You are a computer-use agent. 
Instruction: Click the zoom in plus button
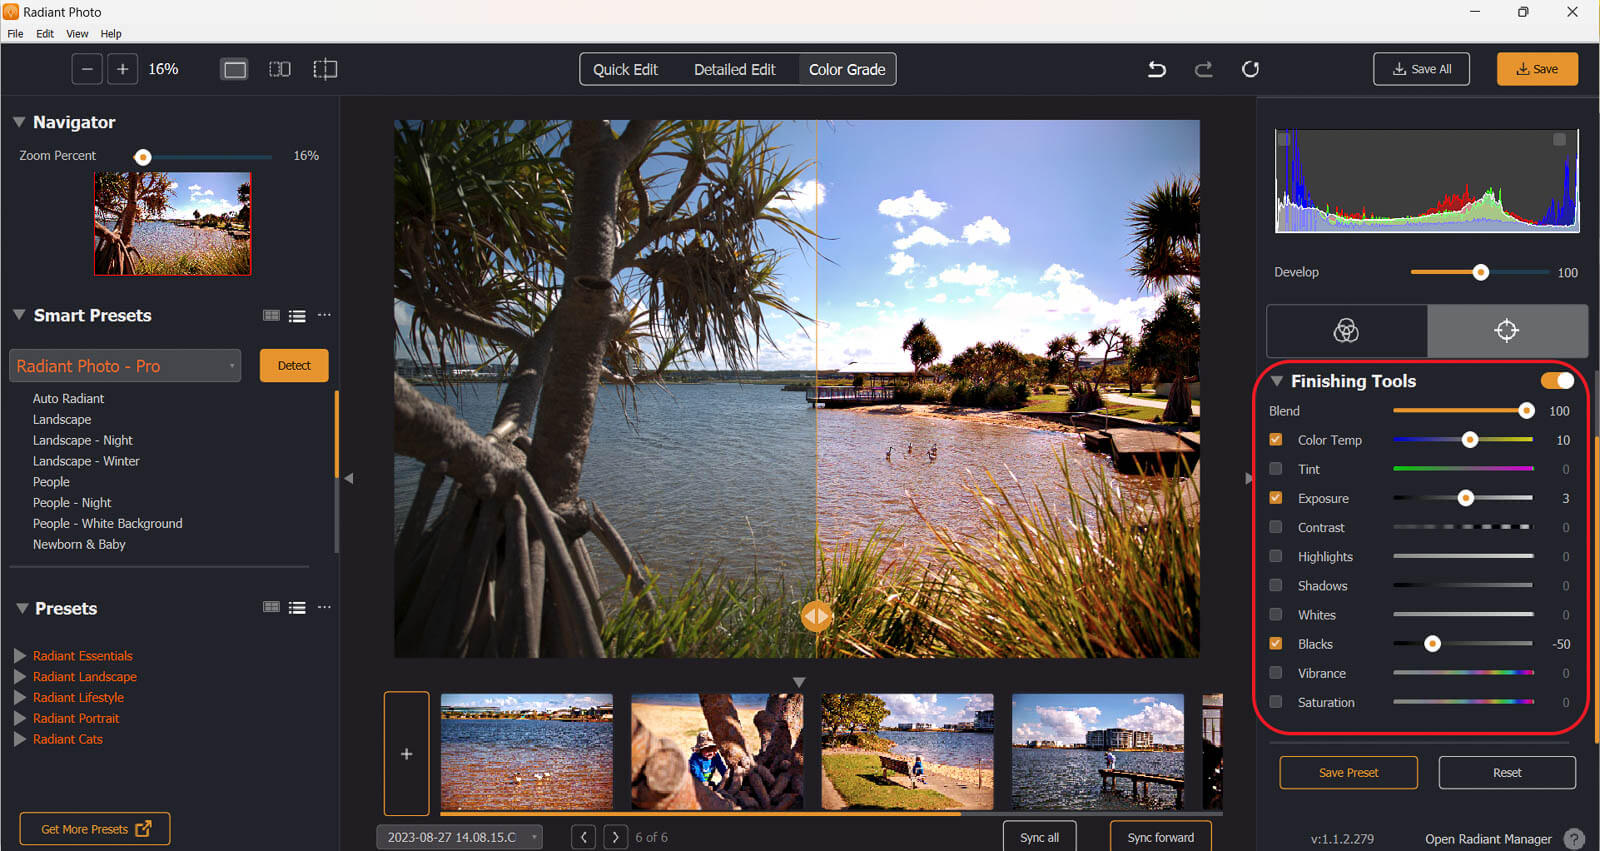[x=122, y=69]
